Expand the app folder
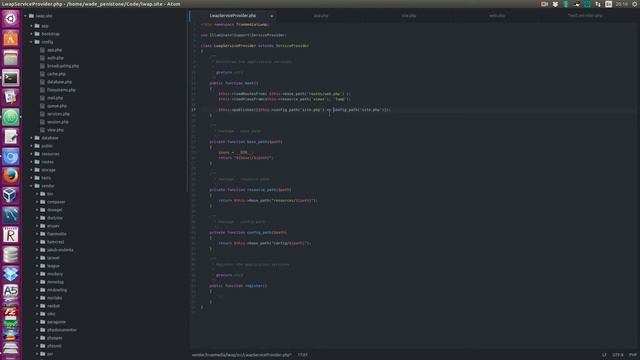The image size is (640, 360). pyautogui.click(x=31, y=26)
